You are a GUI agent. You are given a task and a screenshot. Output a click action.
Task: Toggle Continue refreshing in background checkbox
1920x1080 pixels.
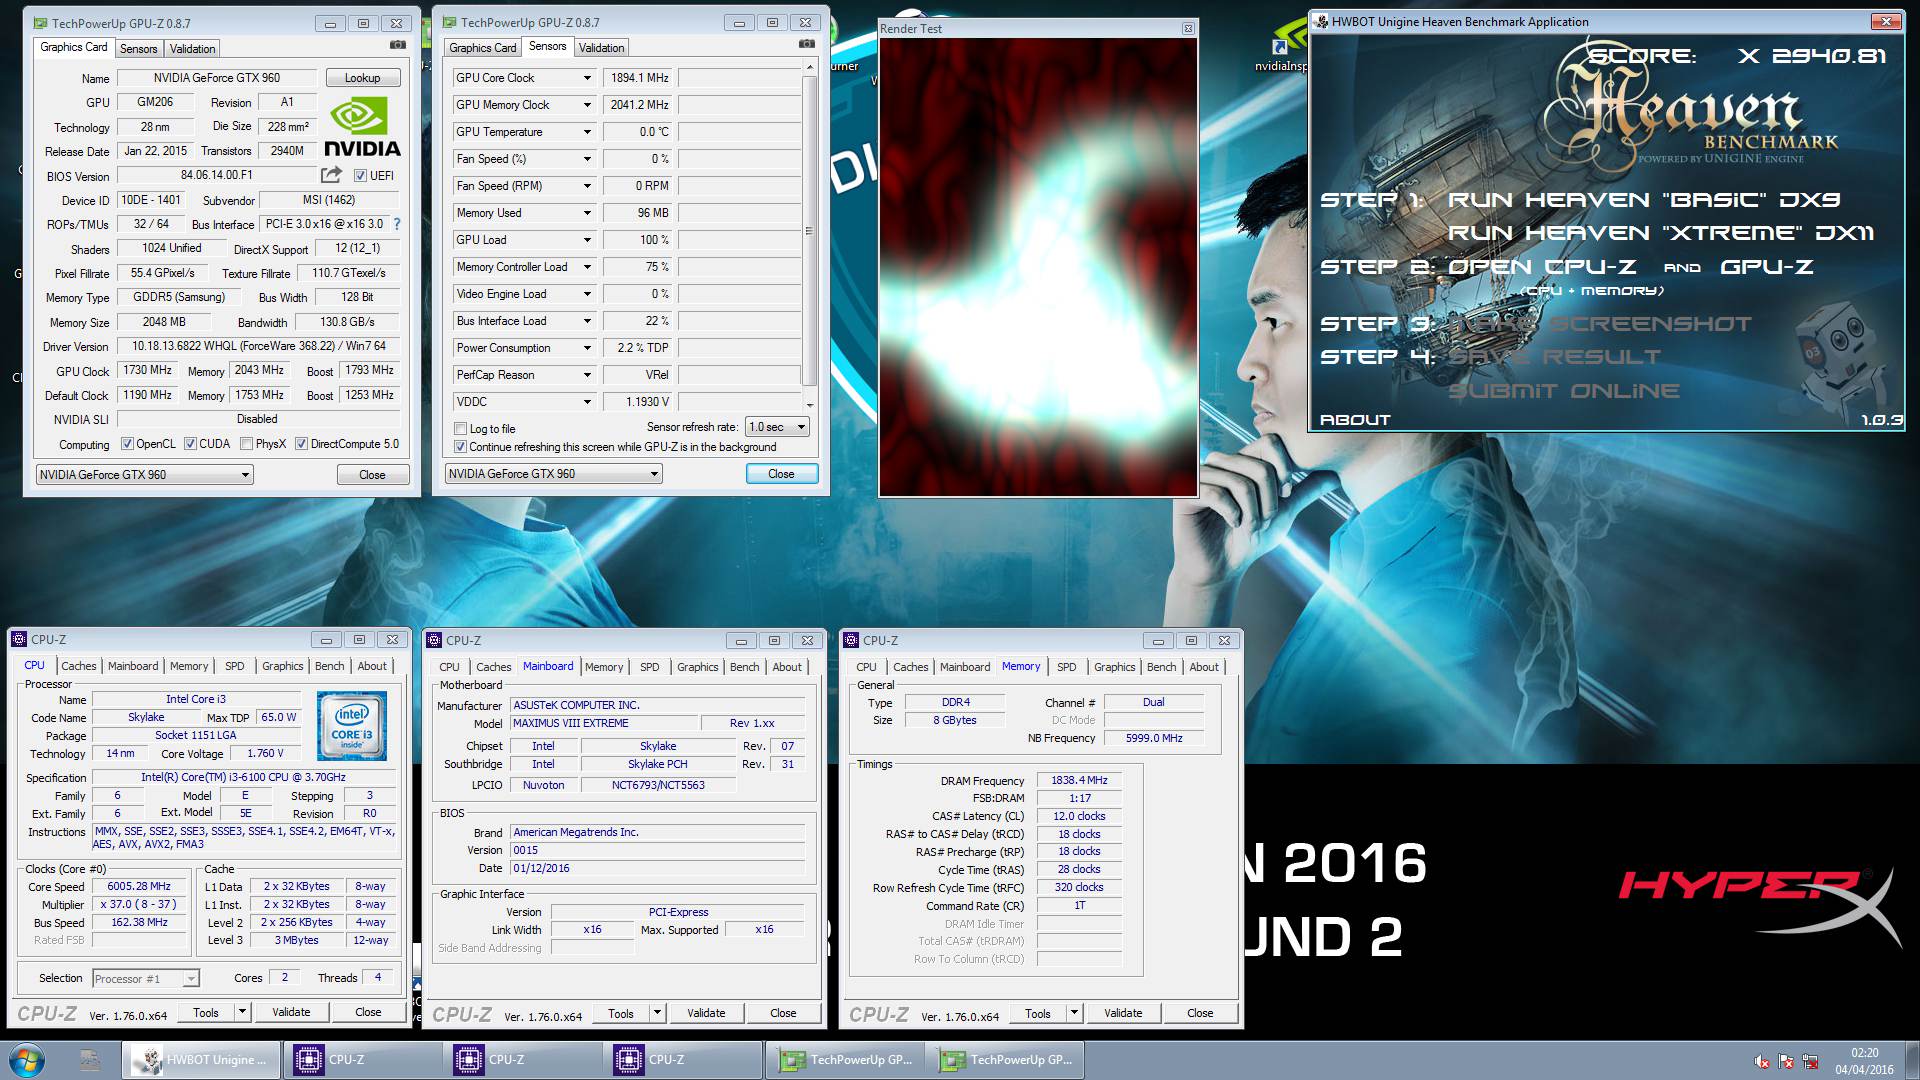460,447
